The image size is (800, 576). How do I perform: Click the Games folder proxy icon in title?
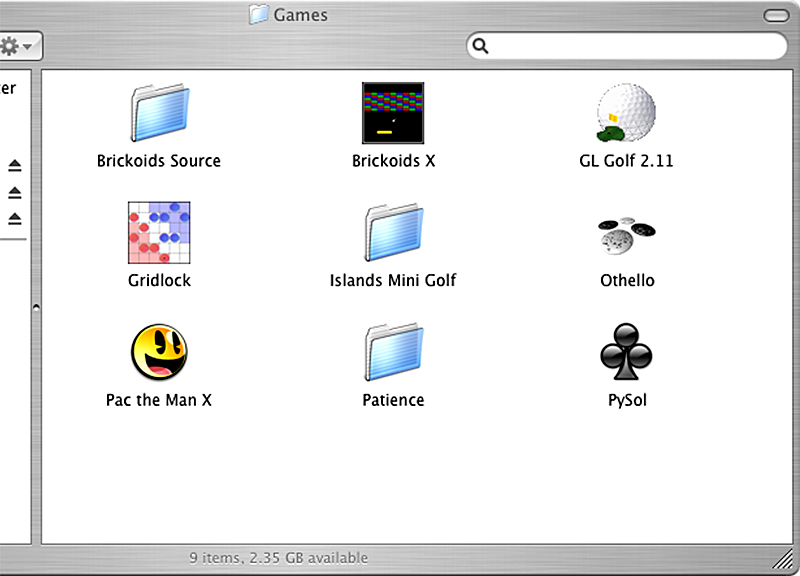259,14
